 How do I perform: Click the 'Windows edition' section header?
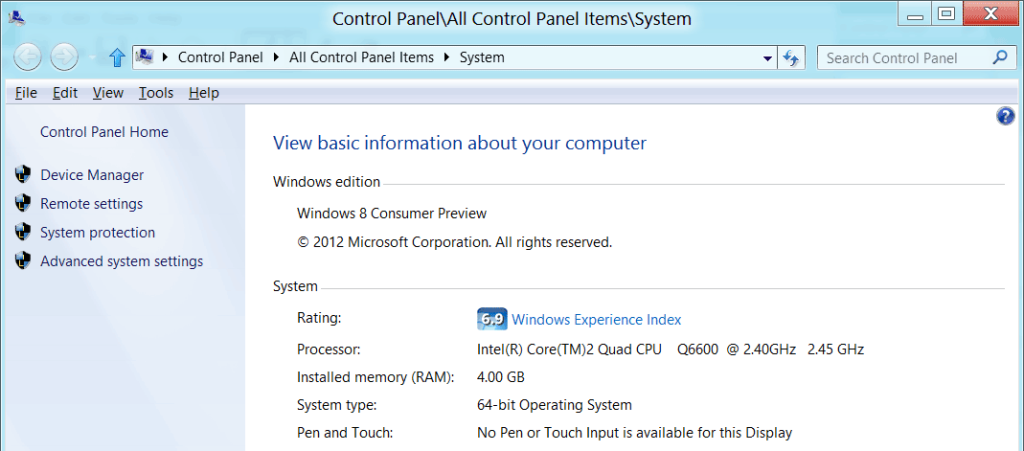pyautogui.click(x=326, y=182)
